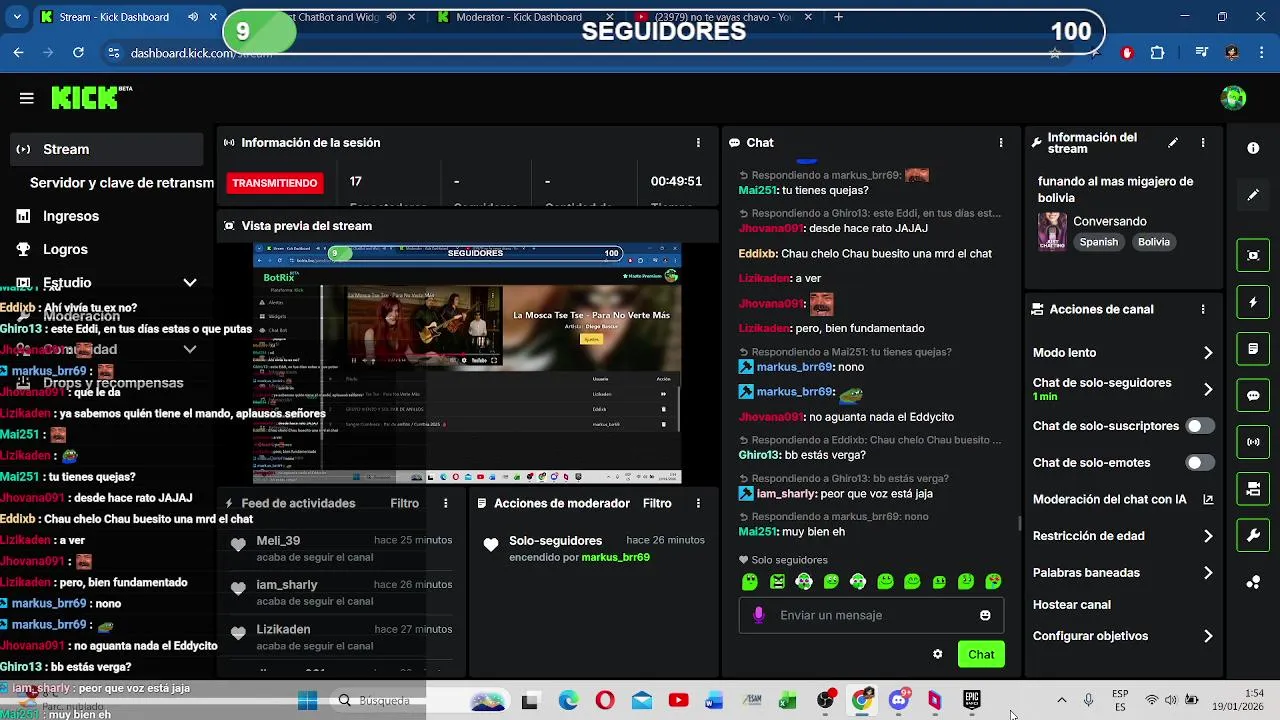This screenshot has height=720, width=1280.
Task: Open three-dot menu of Acciones de canal
Action: 1203,310
